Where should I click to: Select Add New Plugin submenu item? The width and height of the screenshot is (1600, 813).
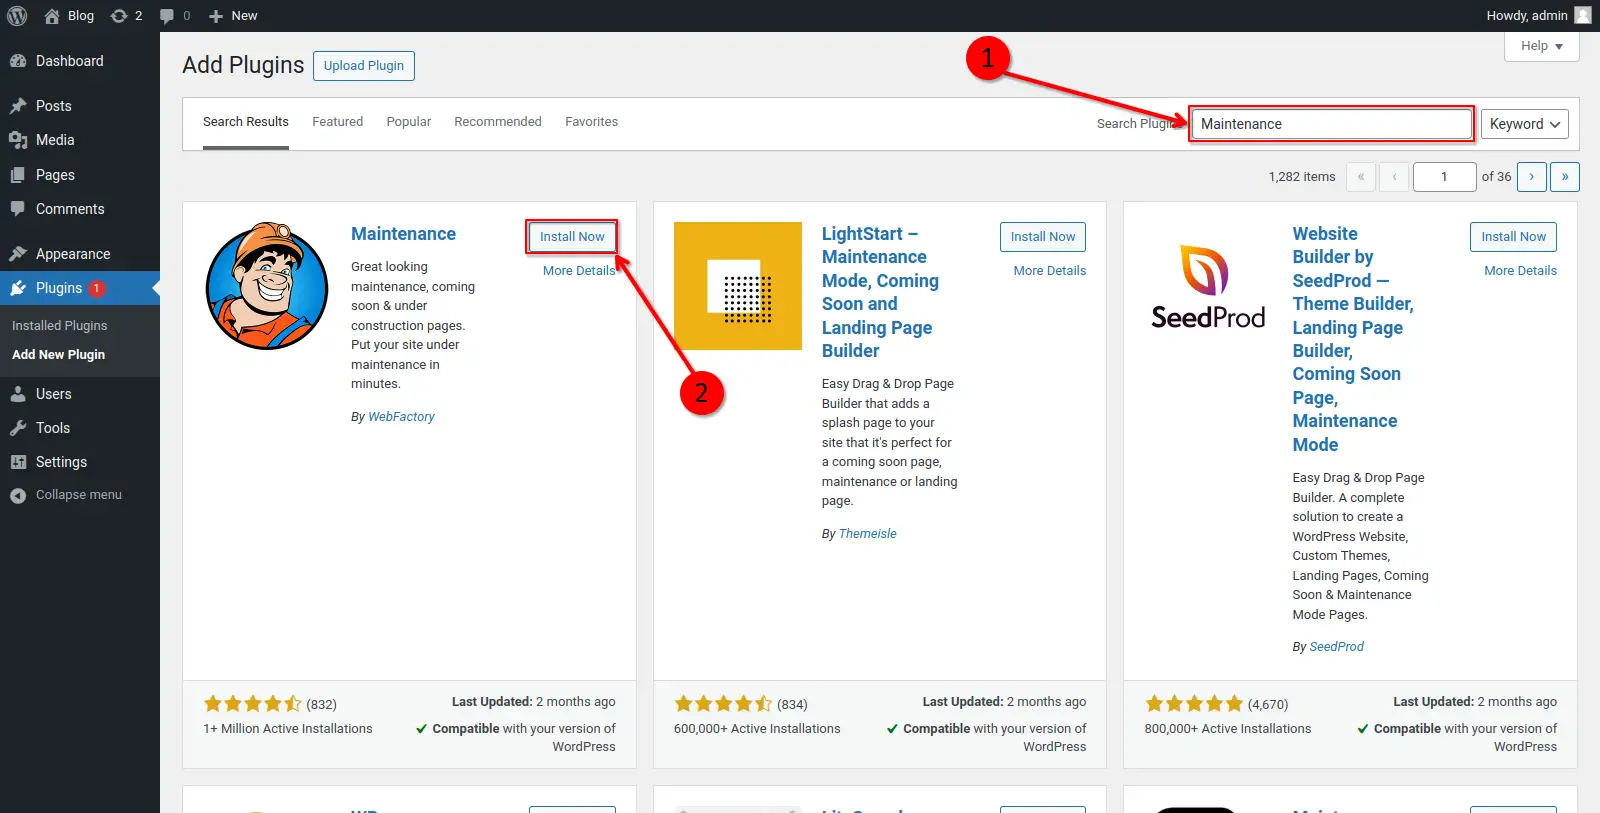click(x=58, y=355)
